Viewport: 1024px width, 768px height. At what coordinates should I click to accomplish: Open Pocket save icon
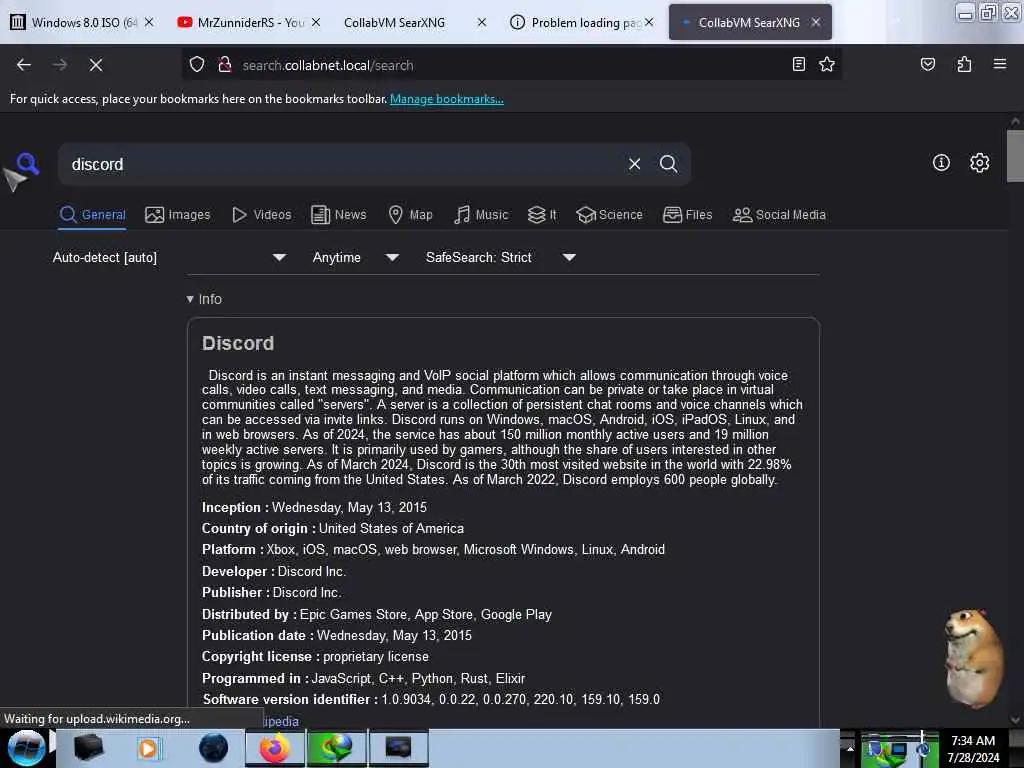point(927,64)
